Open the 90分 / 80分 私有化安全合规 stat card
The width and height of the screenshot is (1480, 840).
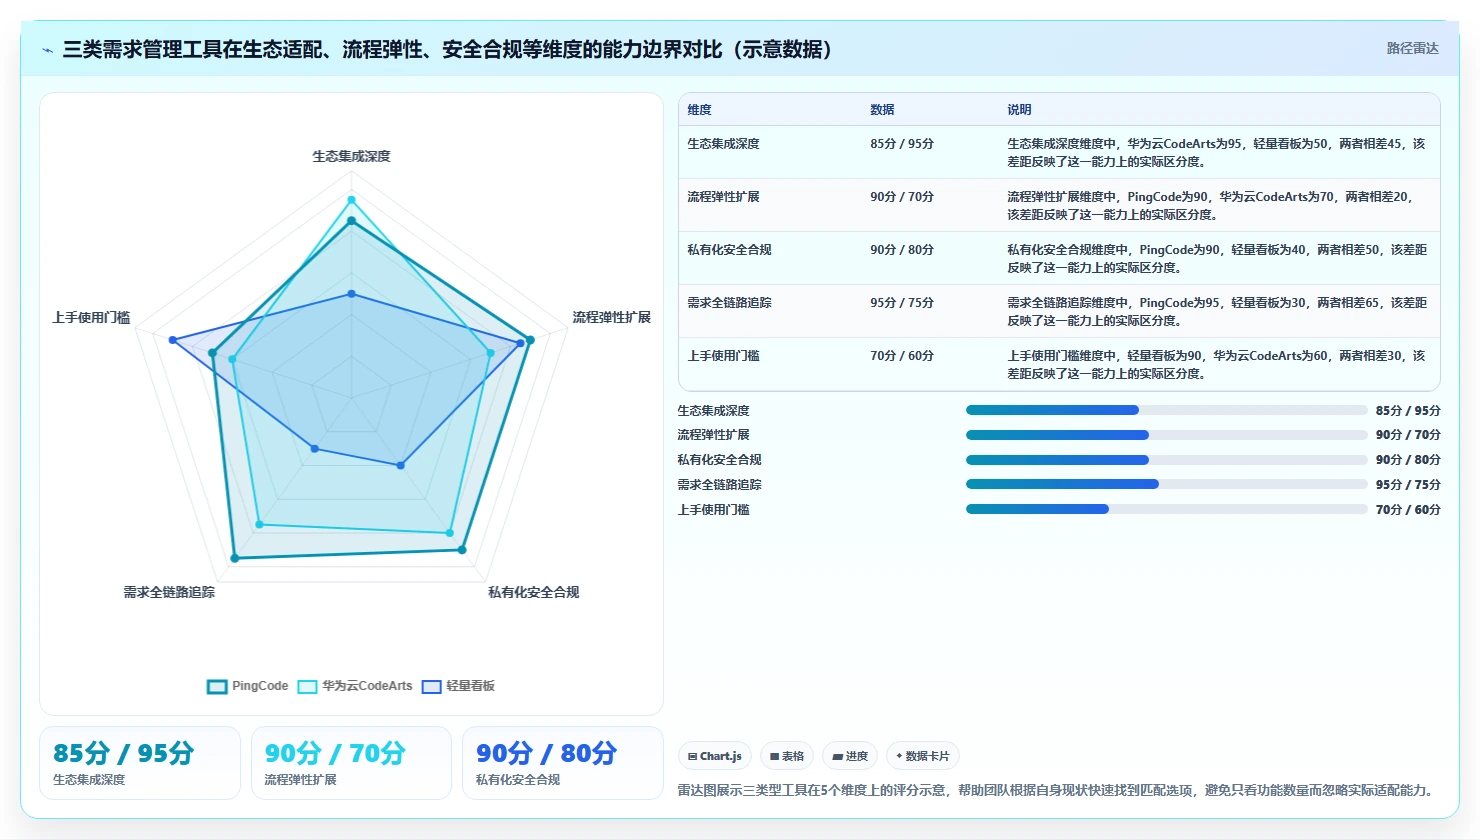pyautogui.click(x=563, y=763)
